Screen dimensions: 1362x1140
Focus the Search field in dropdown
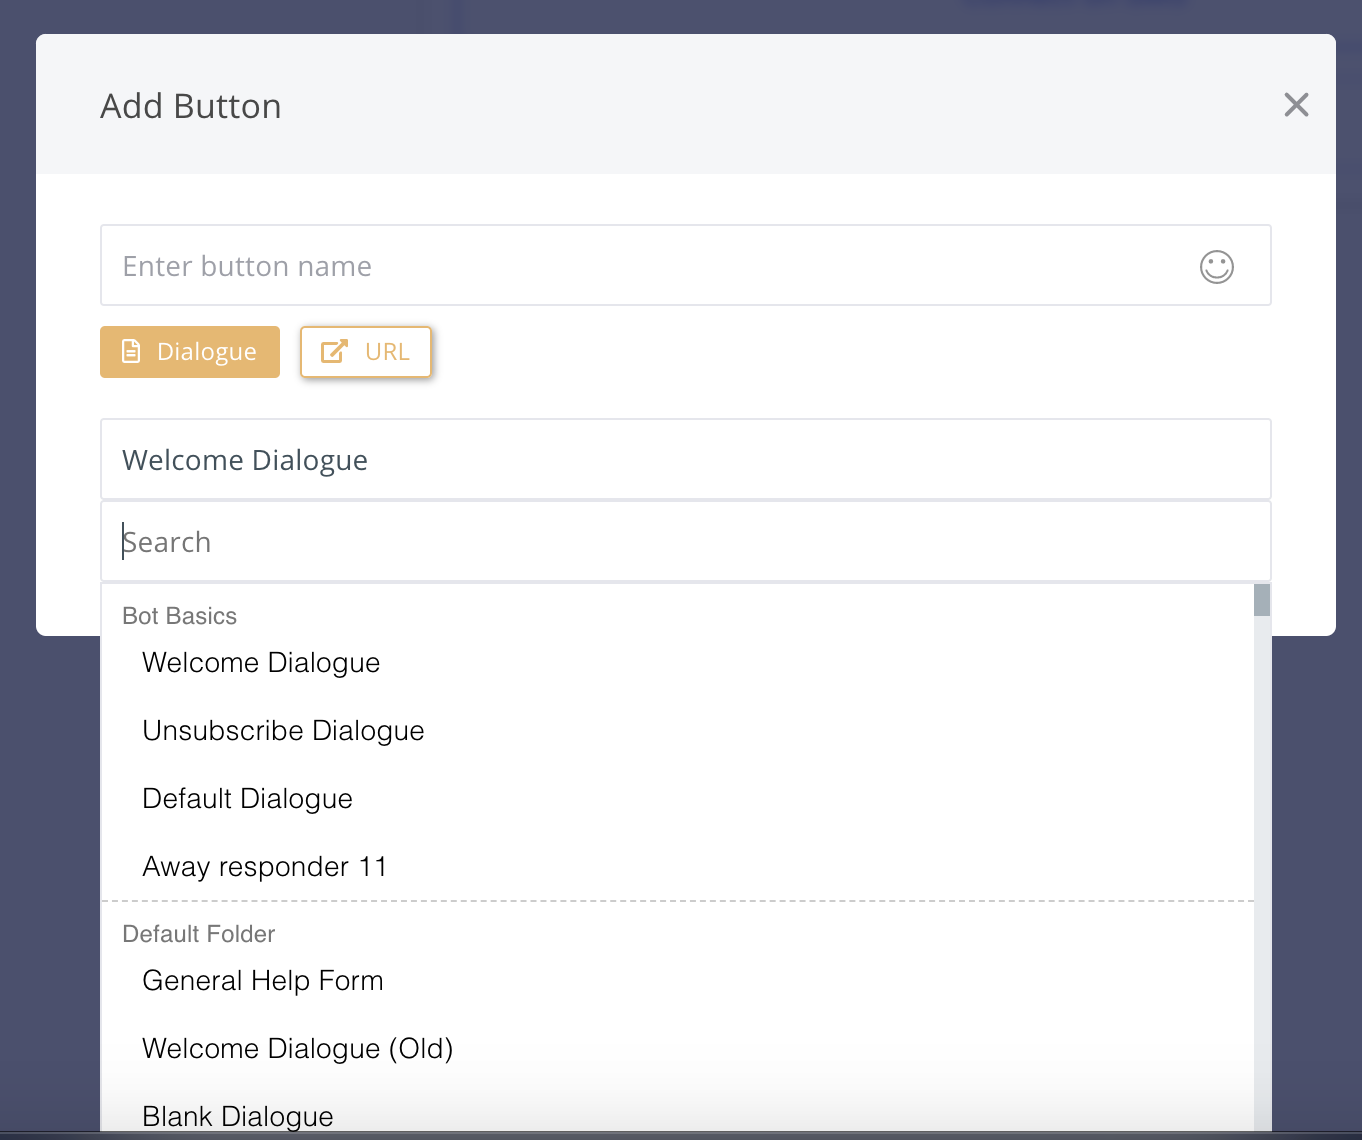pyautogui.click(x=686, y=541)
